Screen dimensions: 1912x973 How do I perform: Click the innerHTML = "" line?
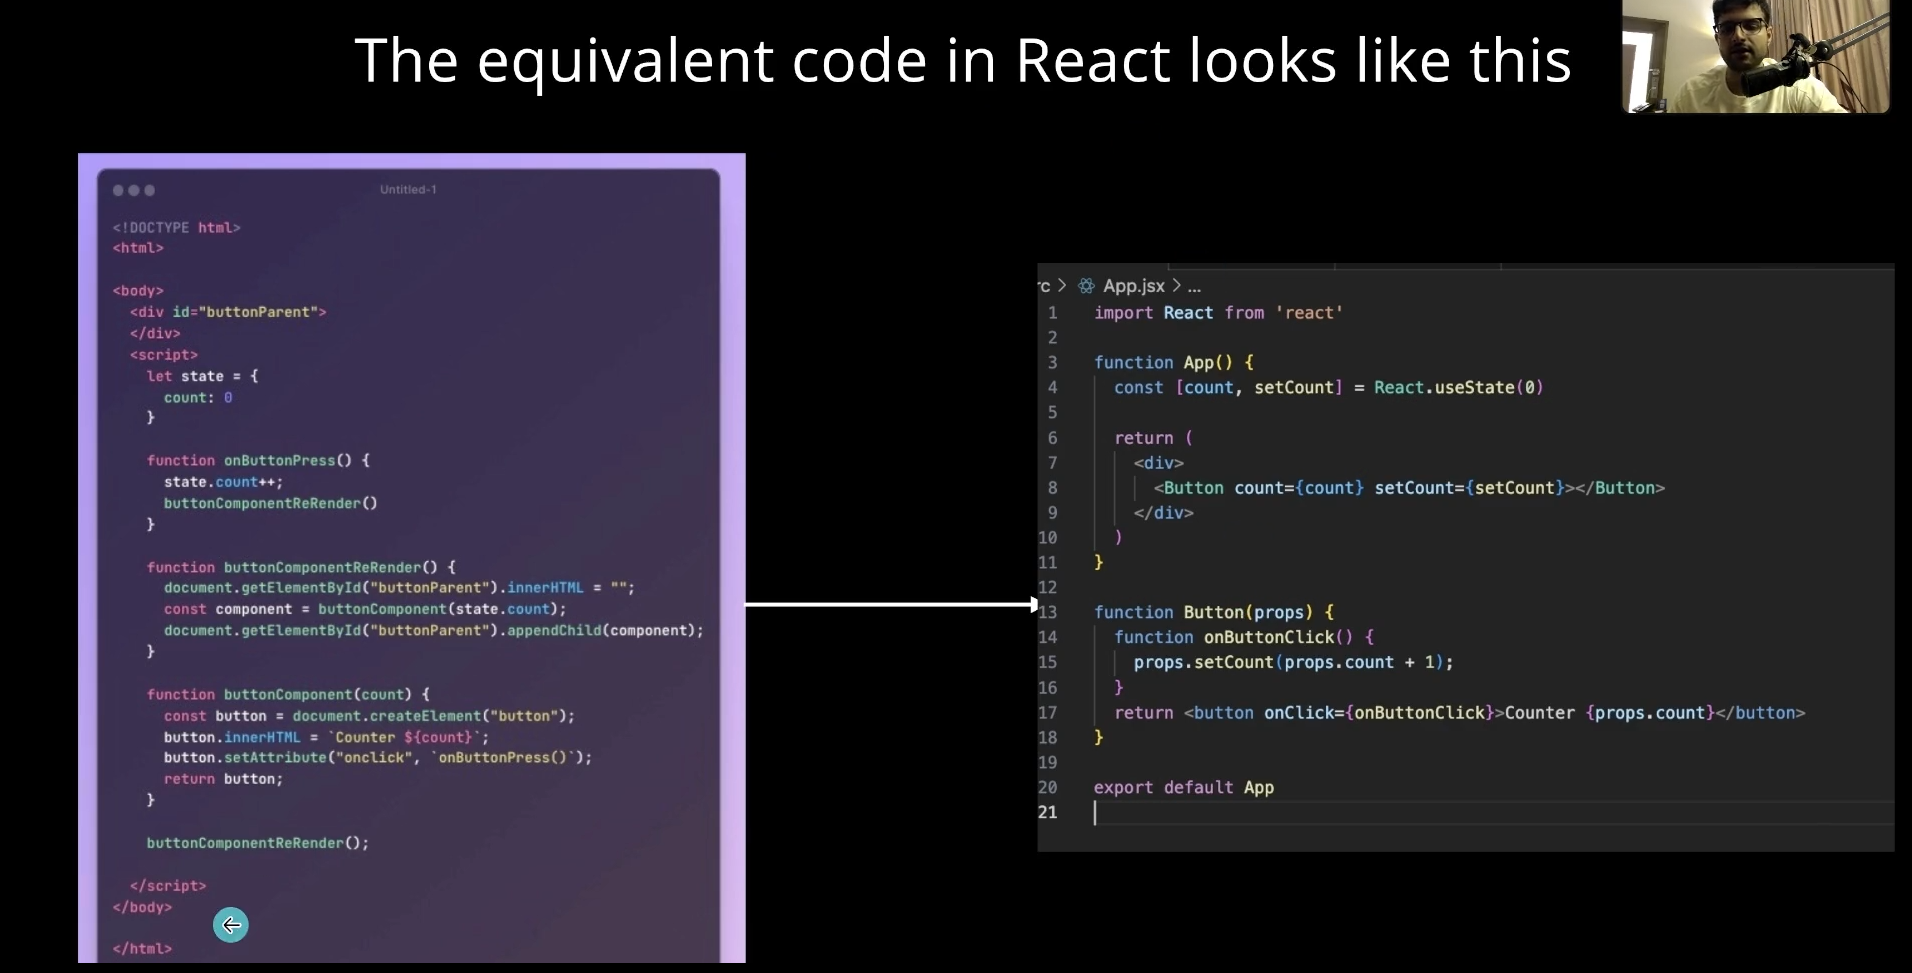400,588
